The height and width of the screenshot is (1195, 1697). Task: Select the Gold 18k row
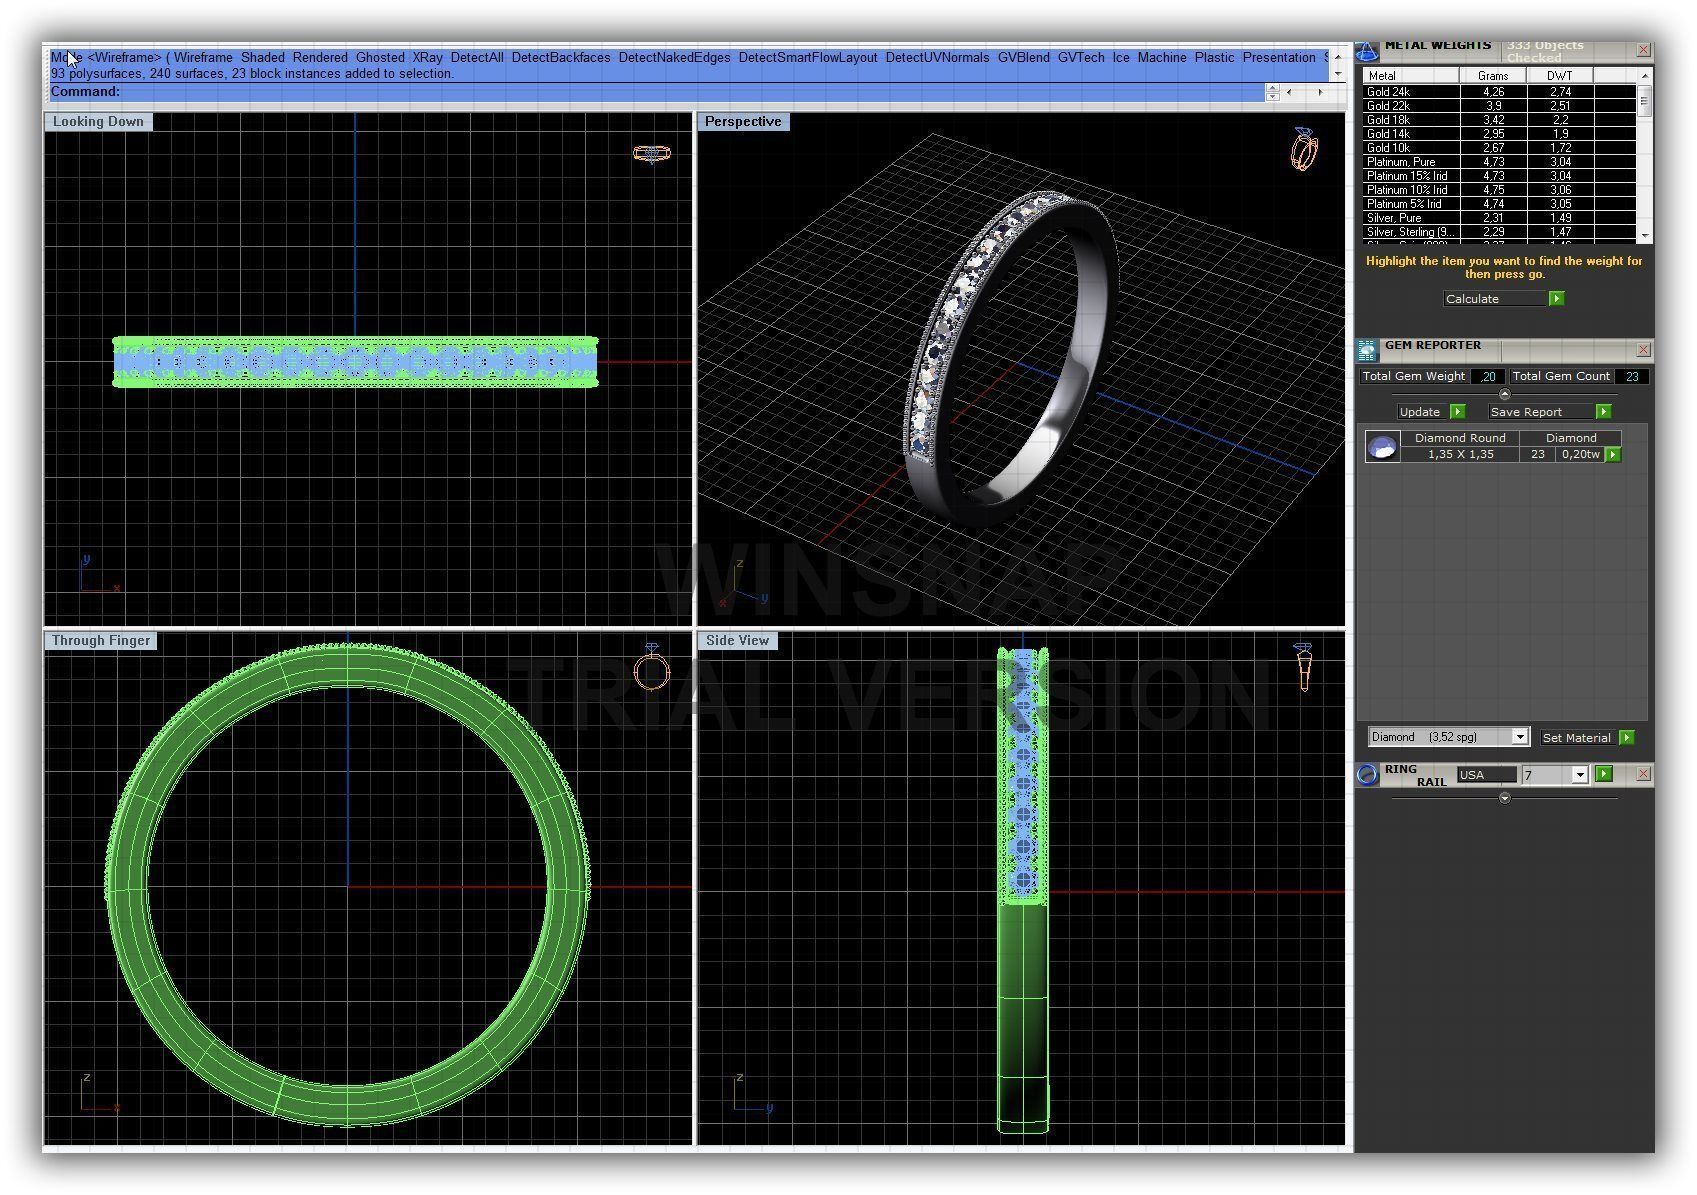point(1499,120)
